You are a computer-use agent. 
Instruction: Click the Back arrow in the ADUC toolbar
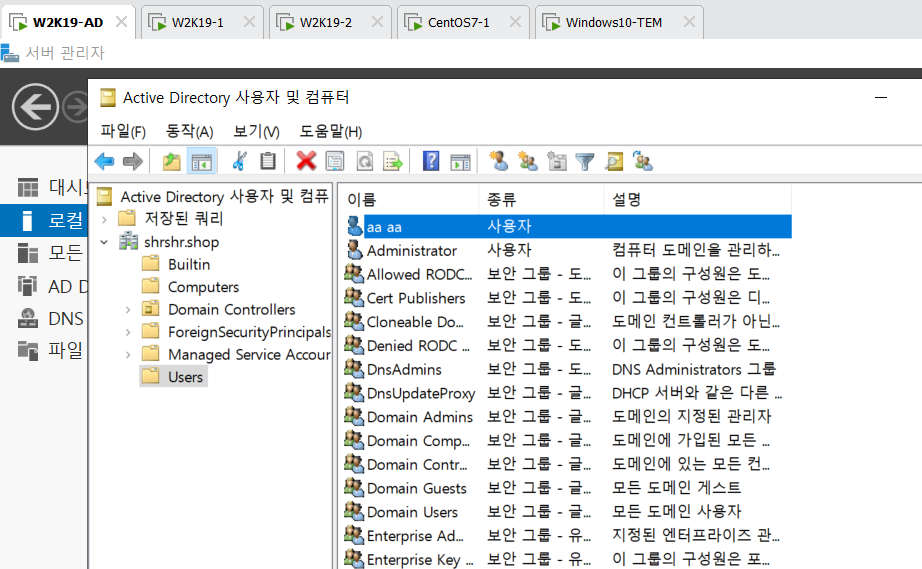[x=105, y=161]
